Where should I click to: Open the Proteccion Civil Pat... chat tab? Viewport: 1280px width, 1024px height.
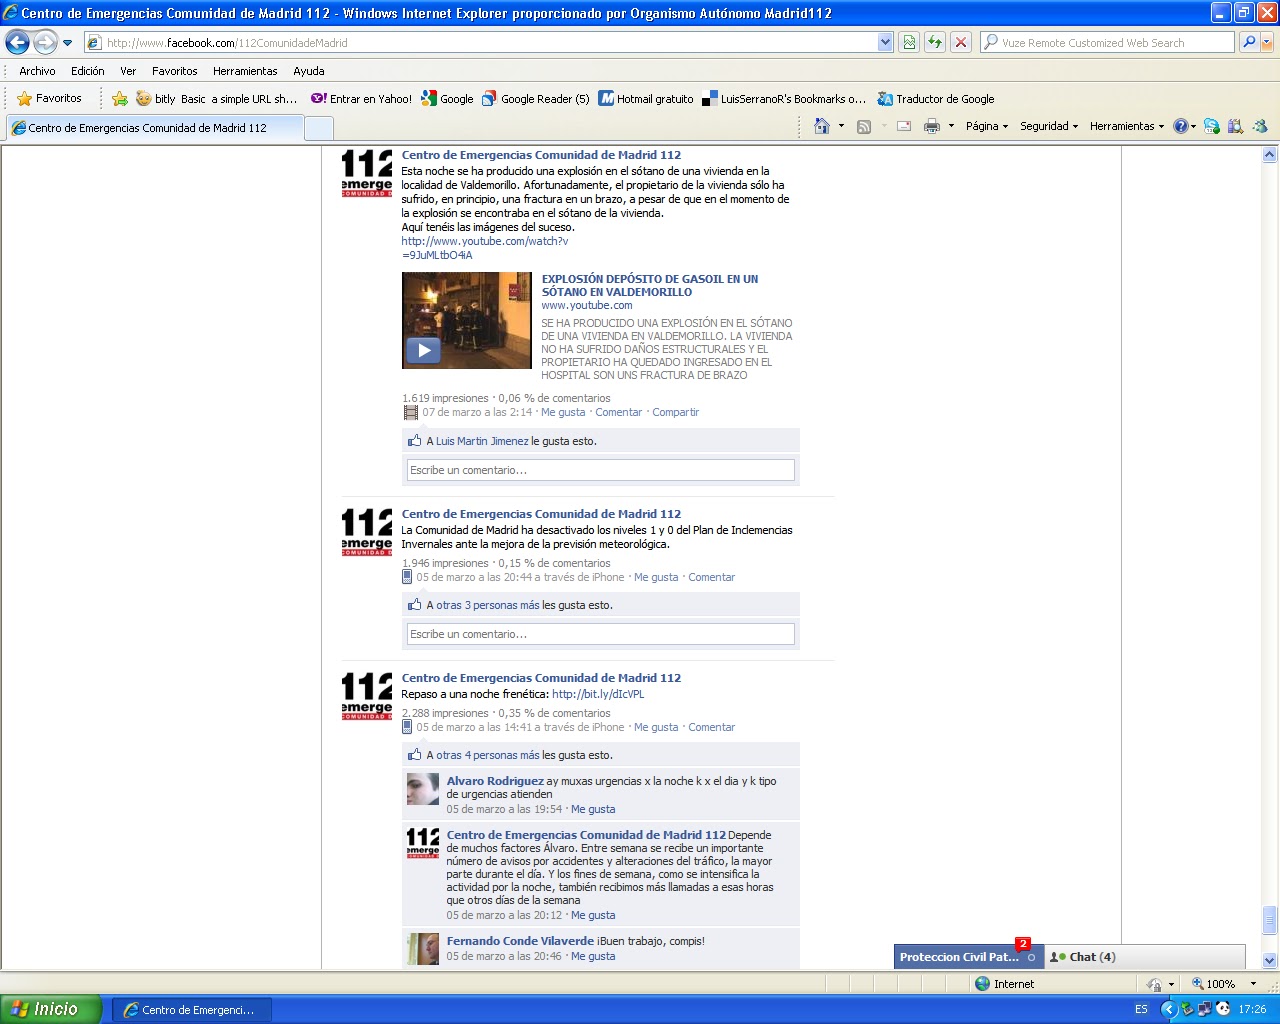(968, 957)
